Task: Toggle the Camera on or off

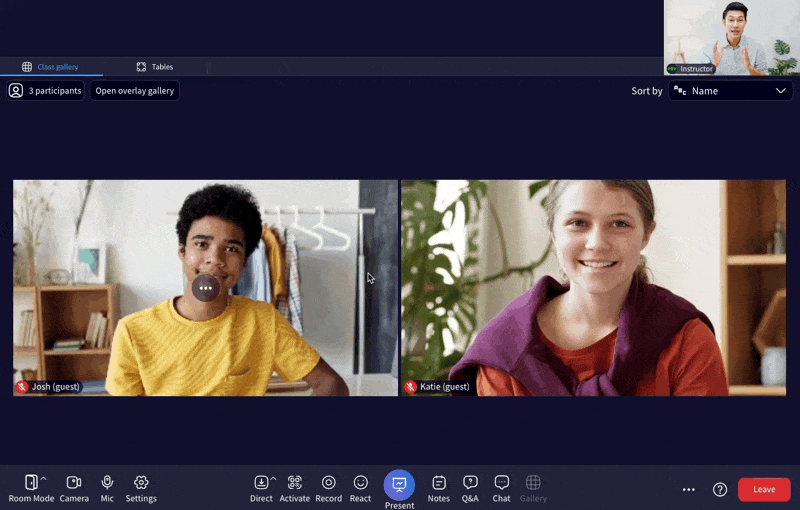Action: [74, 489]
